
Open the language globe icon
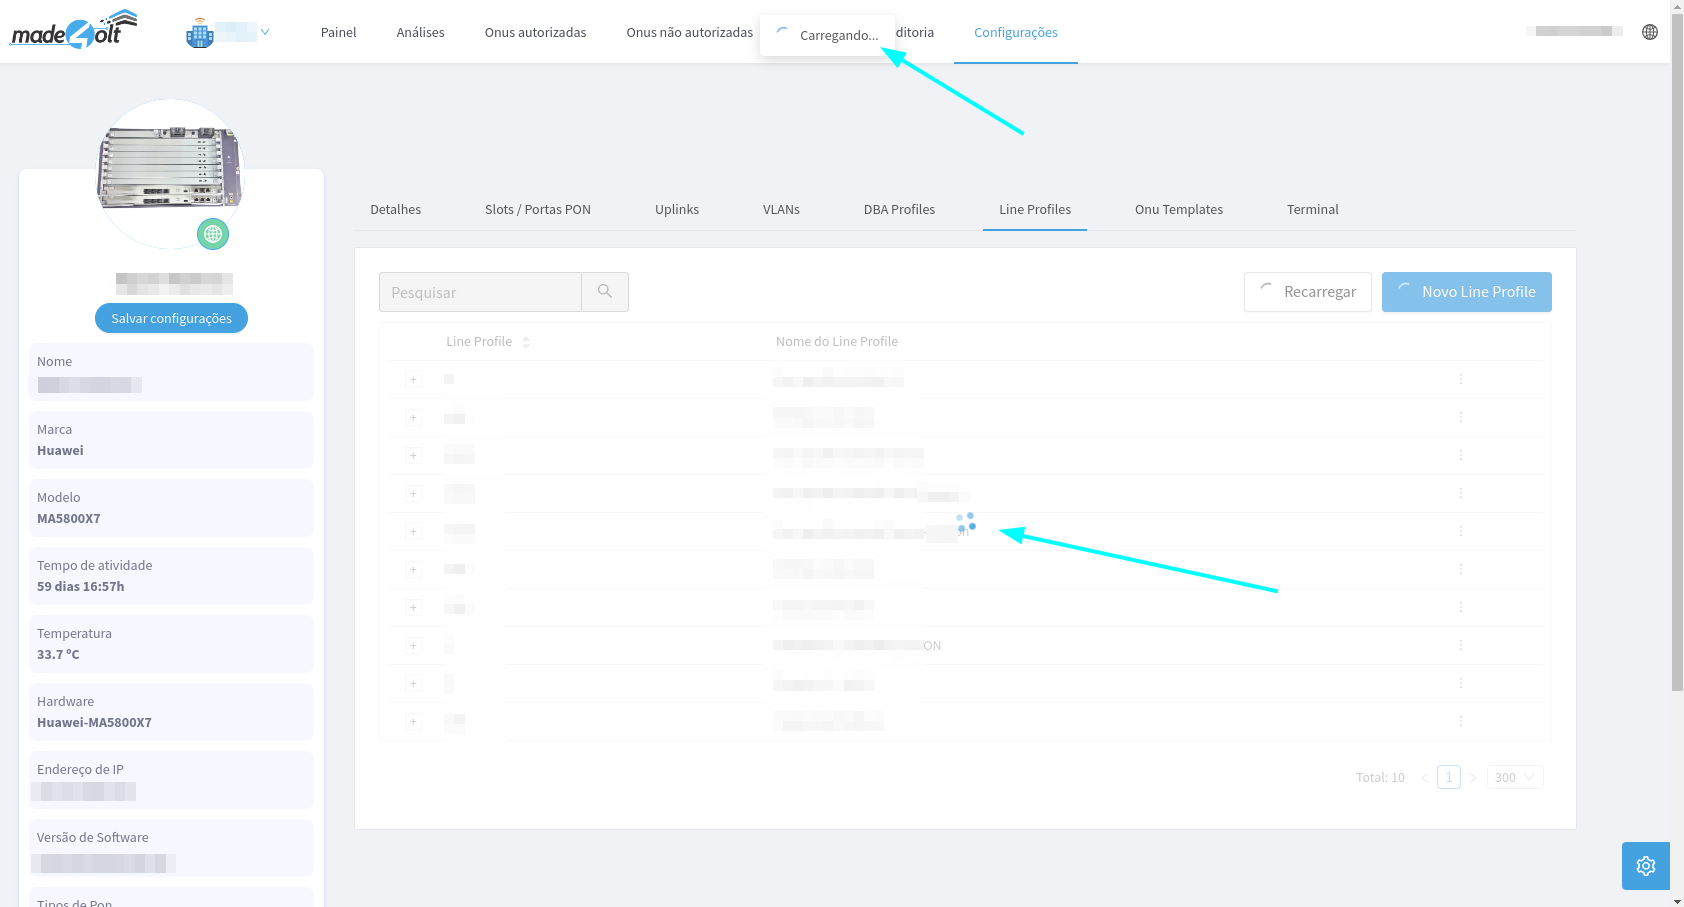[1649, 32]
